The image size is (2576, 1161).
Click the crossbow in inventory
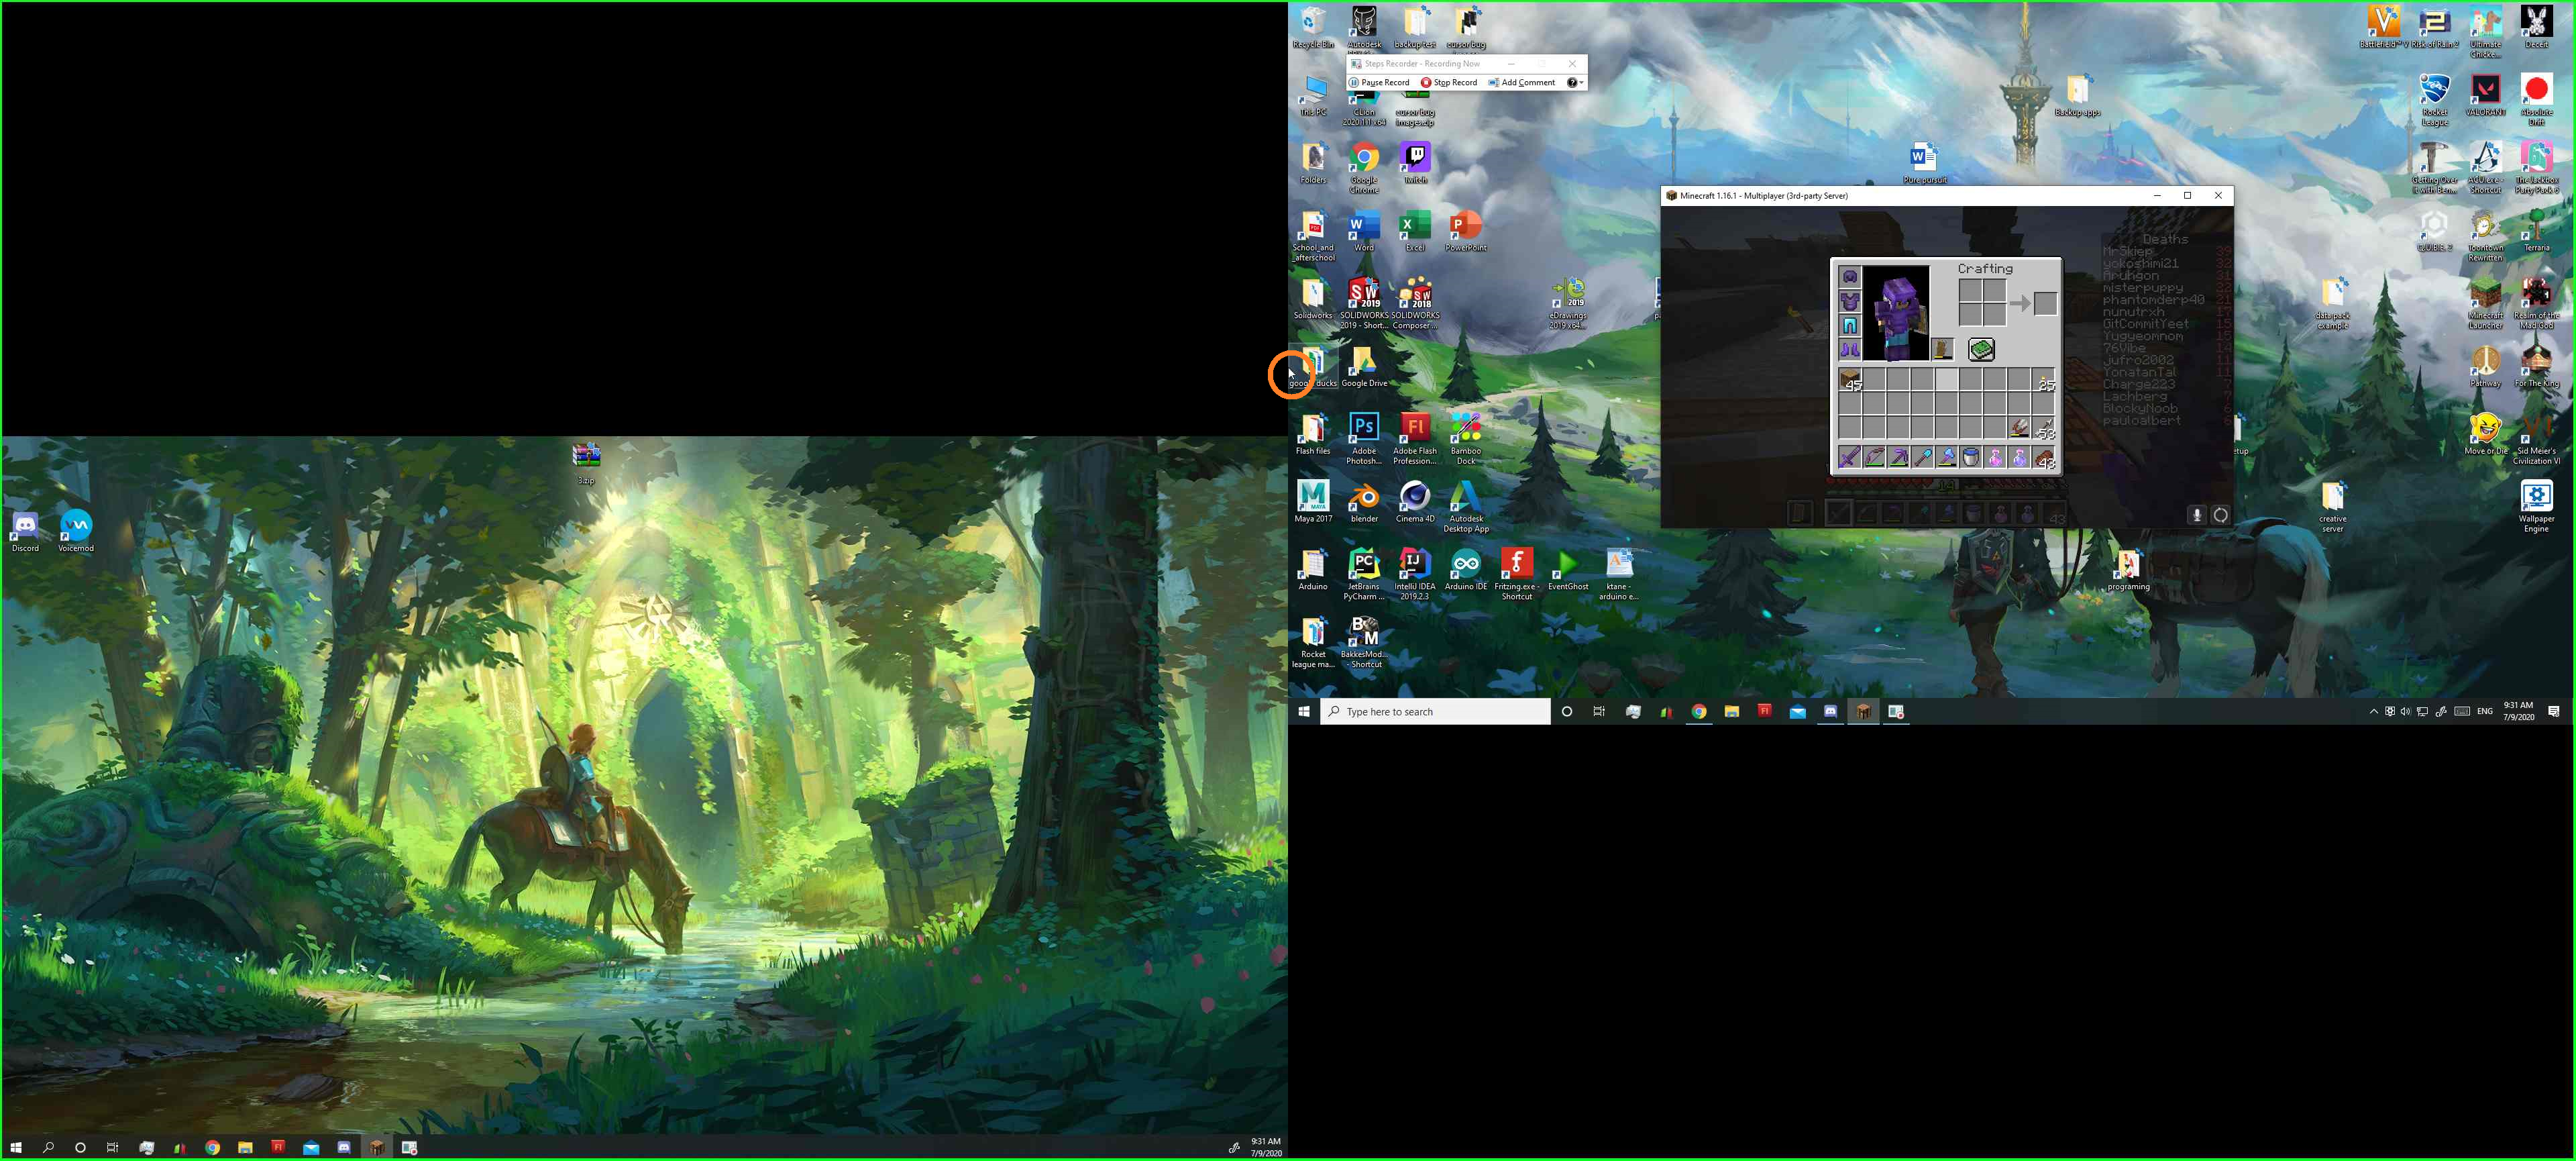click(2019, 428)
